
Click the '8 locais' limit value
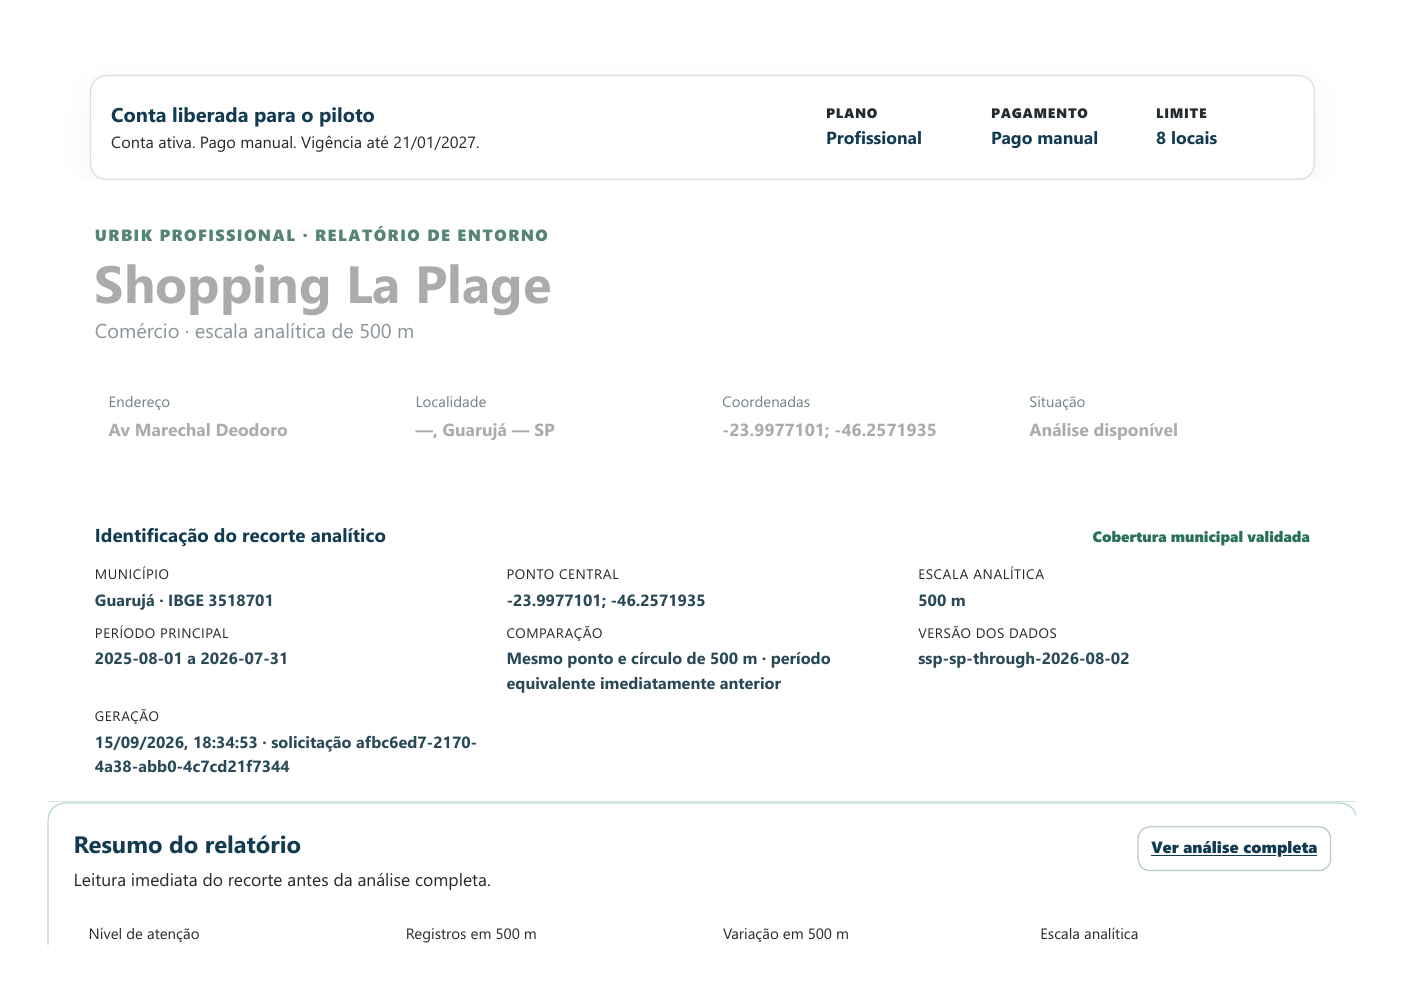pos(1186,138)
